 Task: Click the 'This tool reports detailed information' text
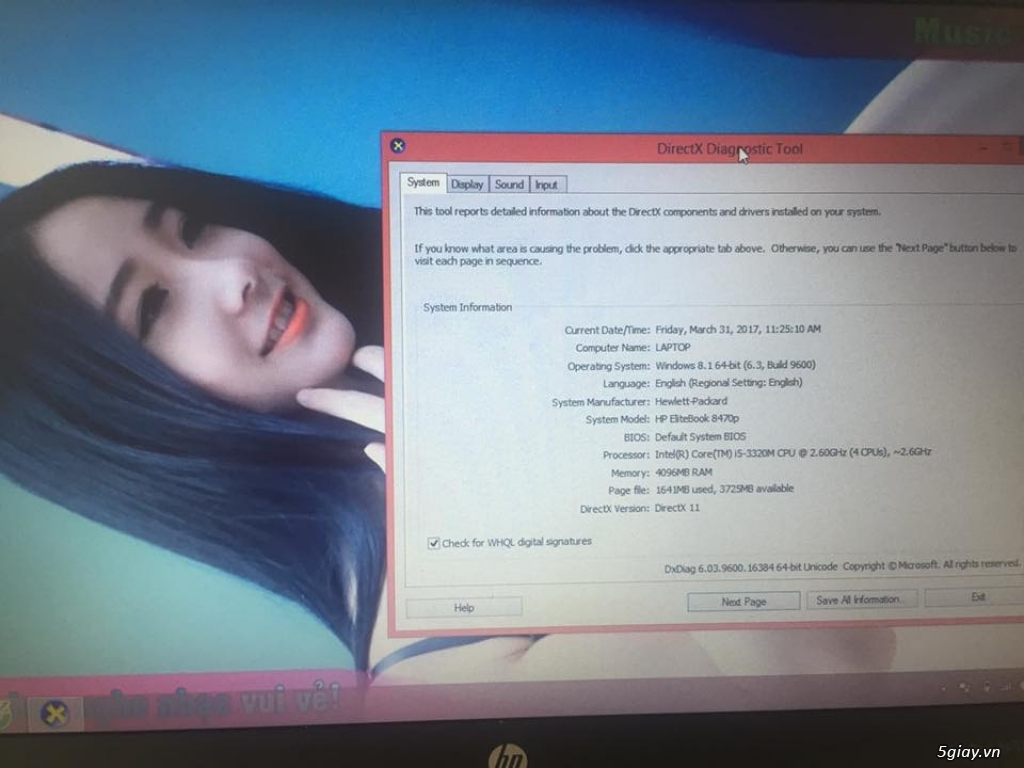point(647,212)
